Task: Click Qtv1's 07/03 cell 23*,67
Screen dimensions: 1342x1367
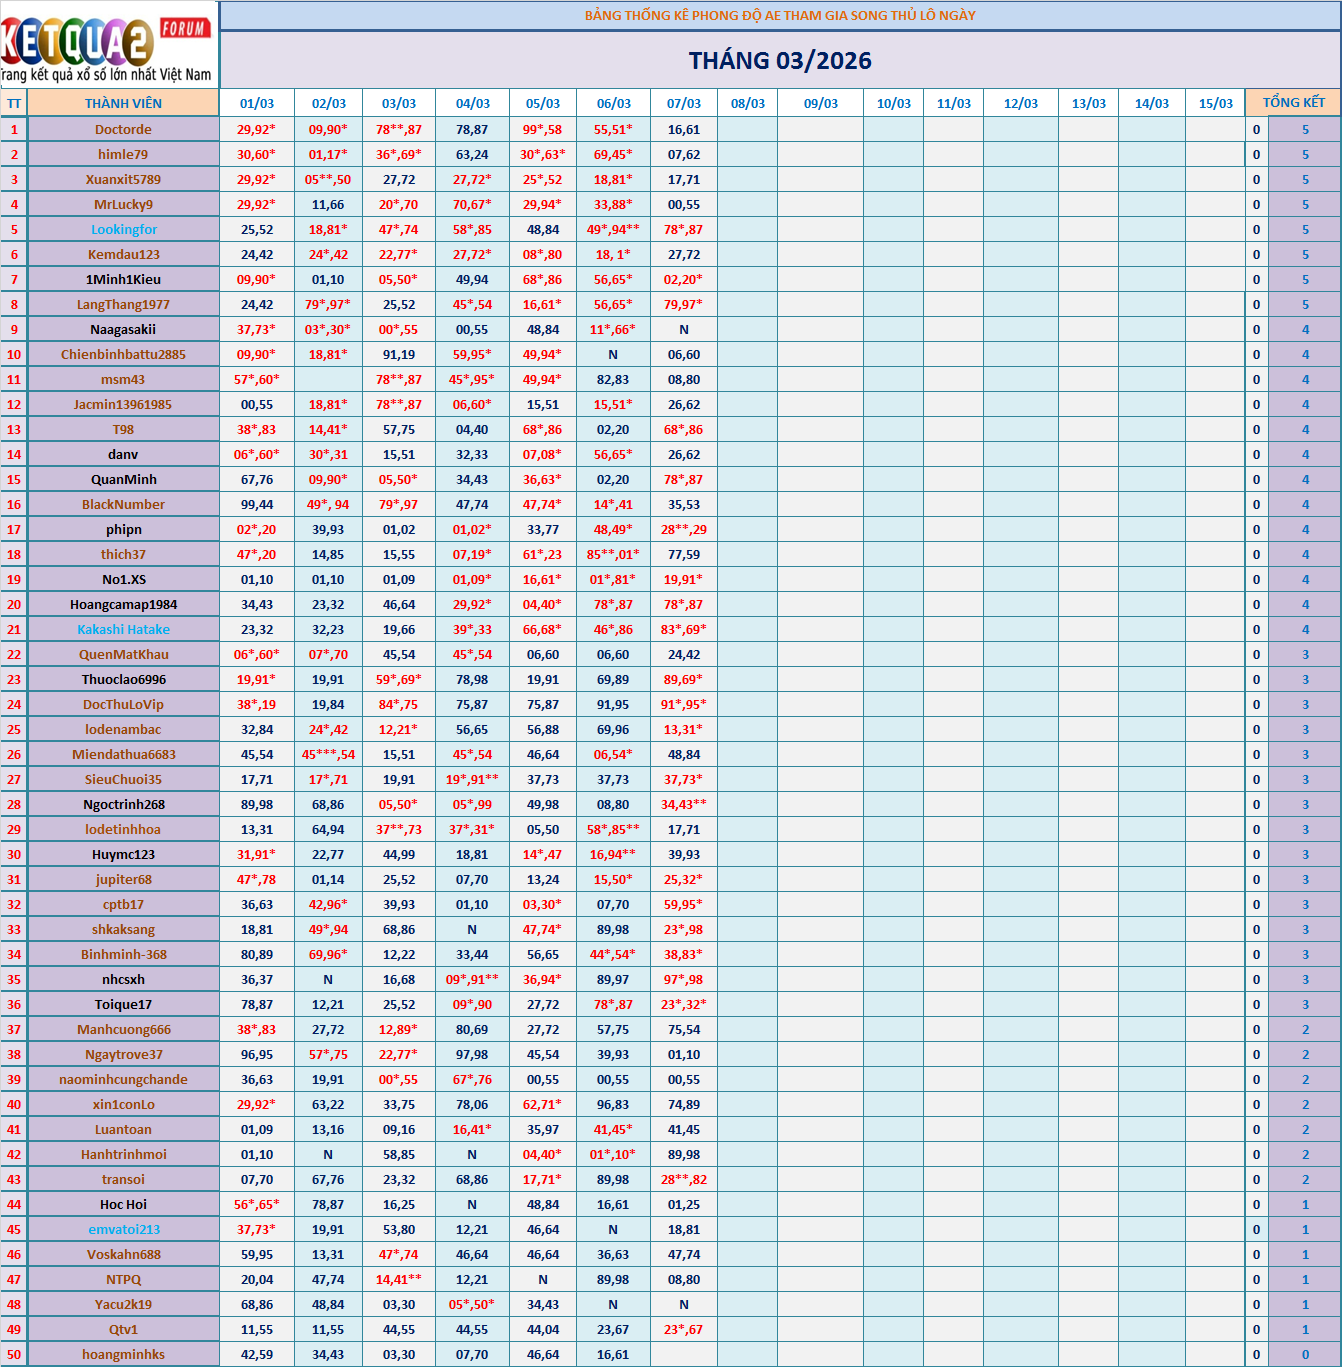Action: [x=684, y=1329]
